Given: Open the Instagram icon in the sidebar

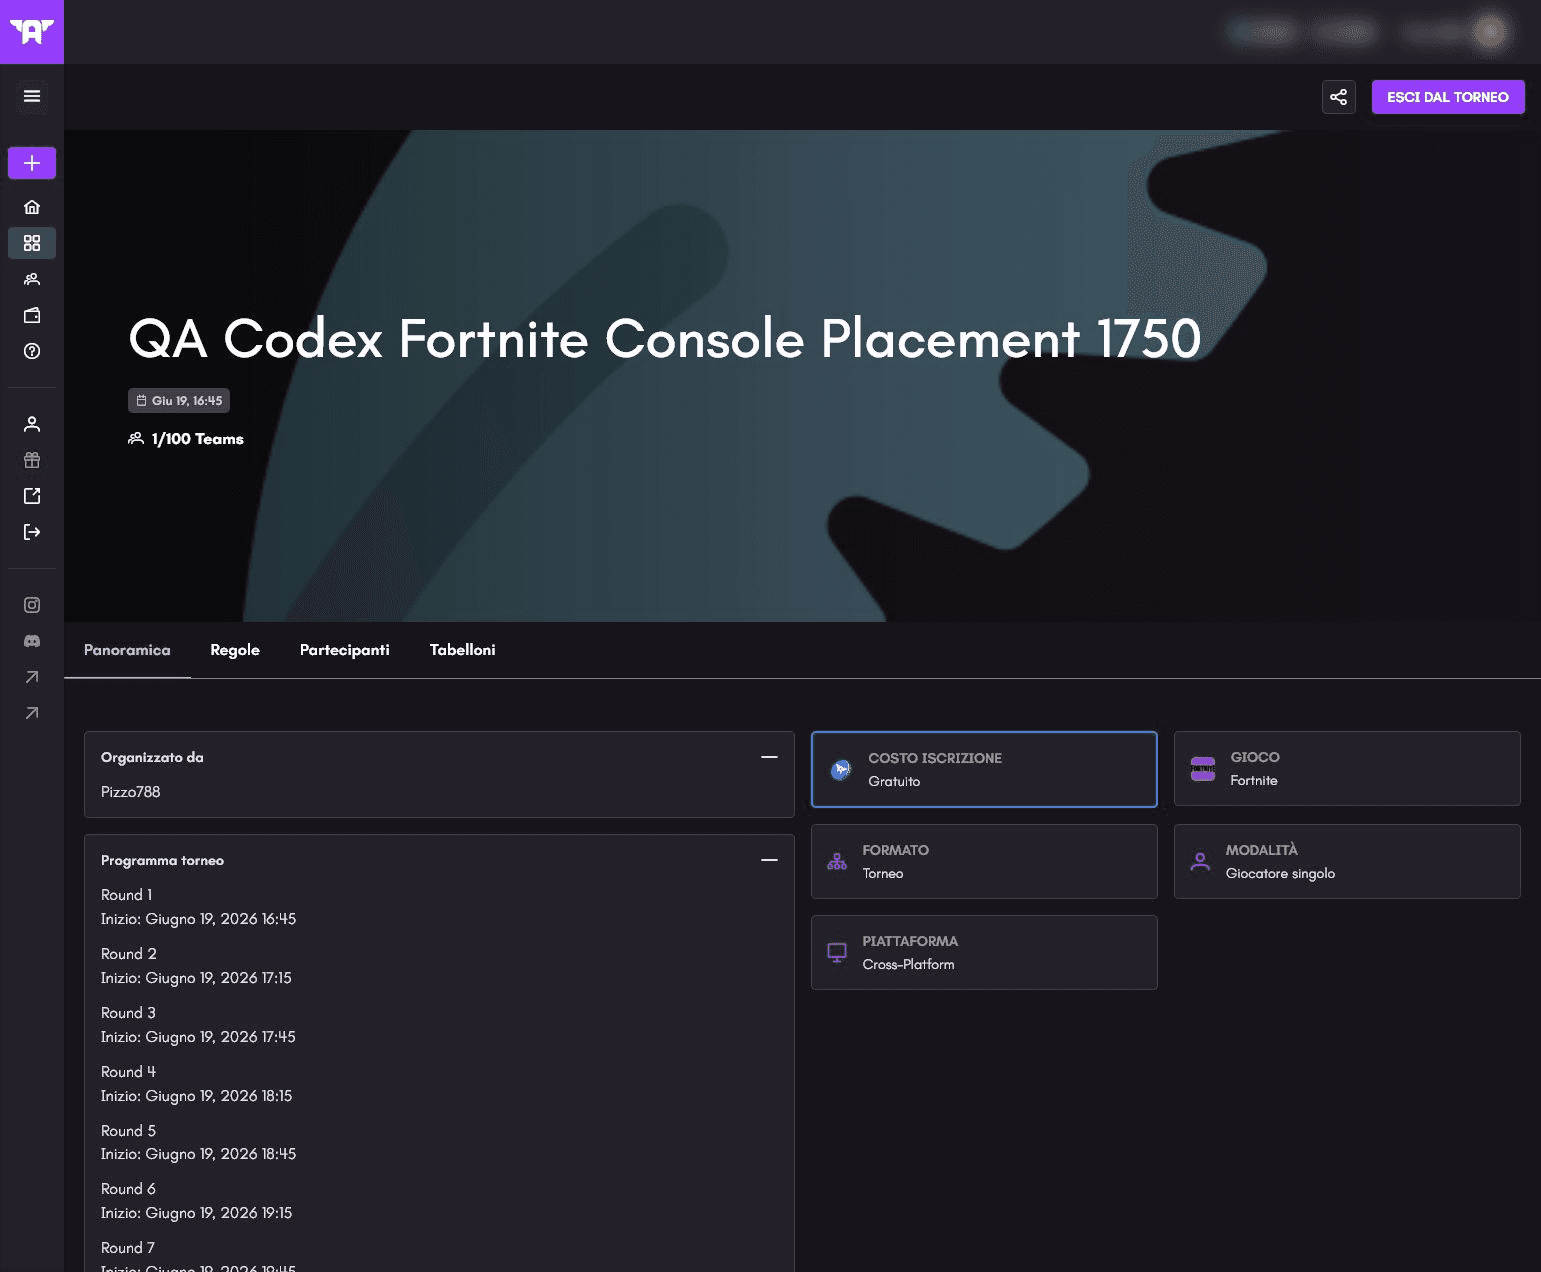Looking at the screenshot, I should (x=32, y=605).
